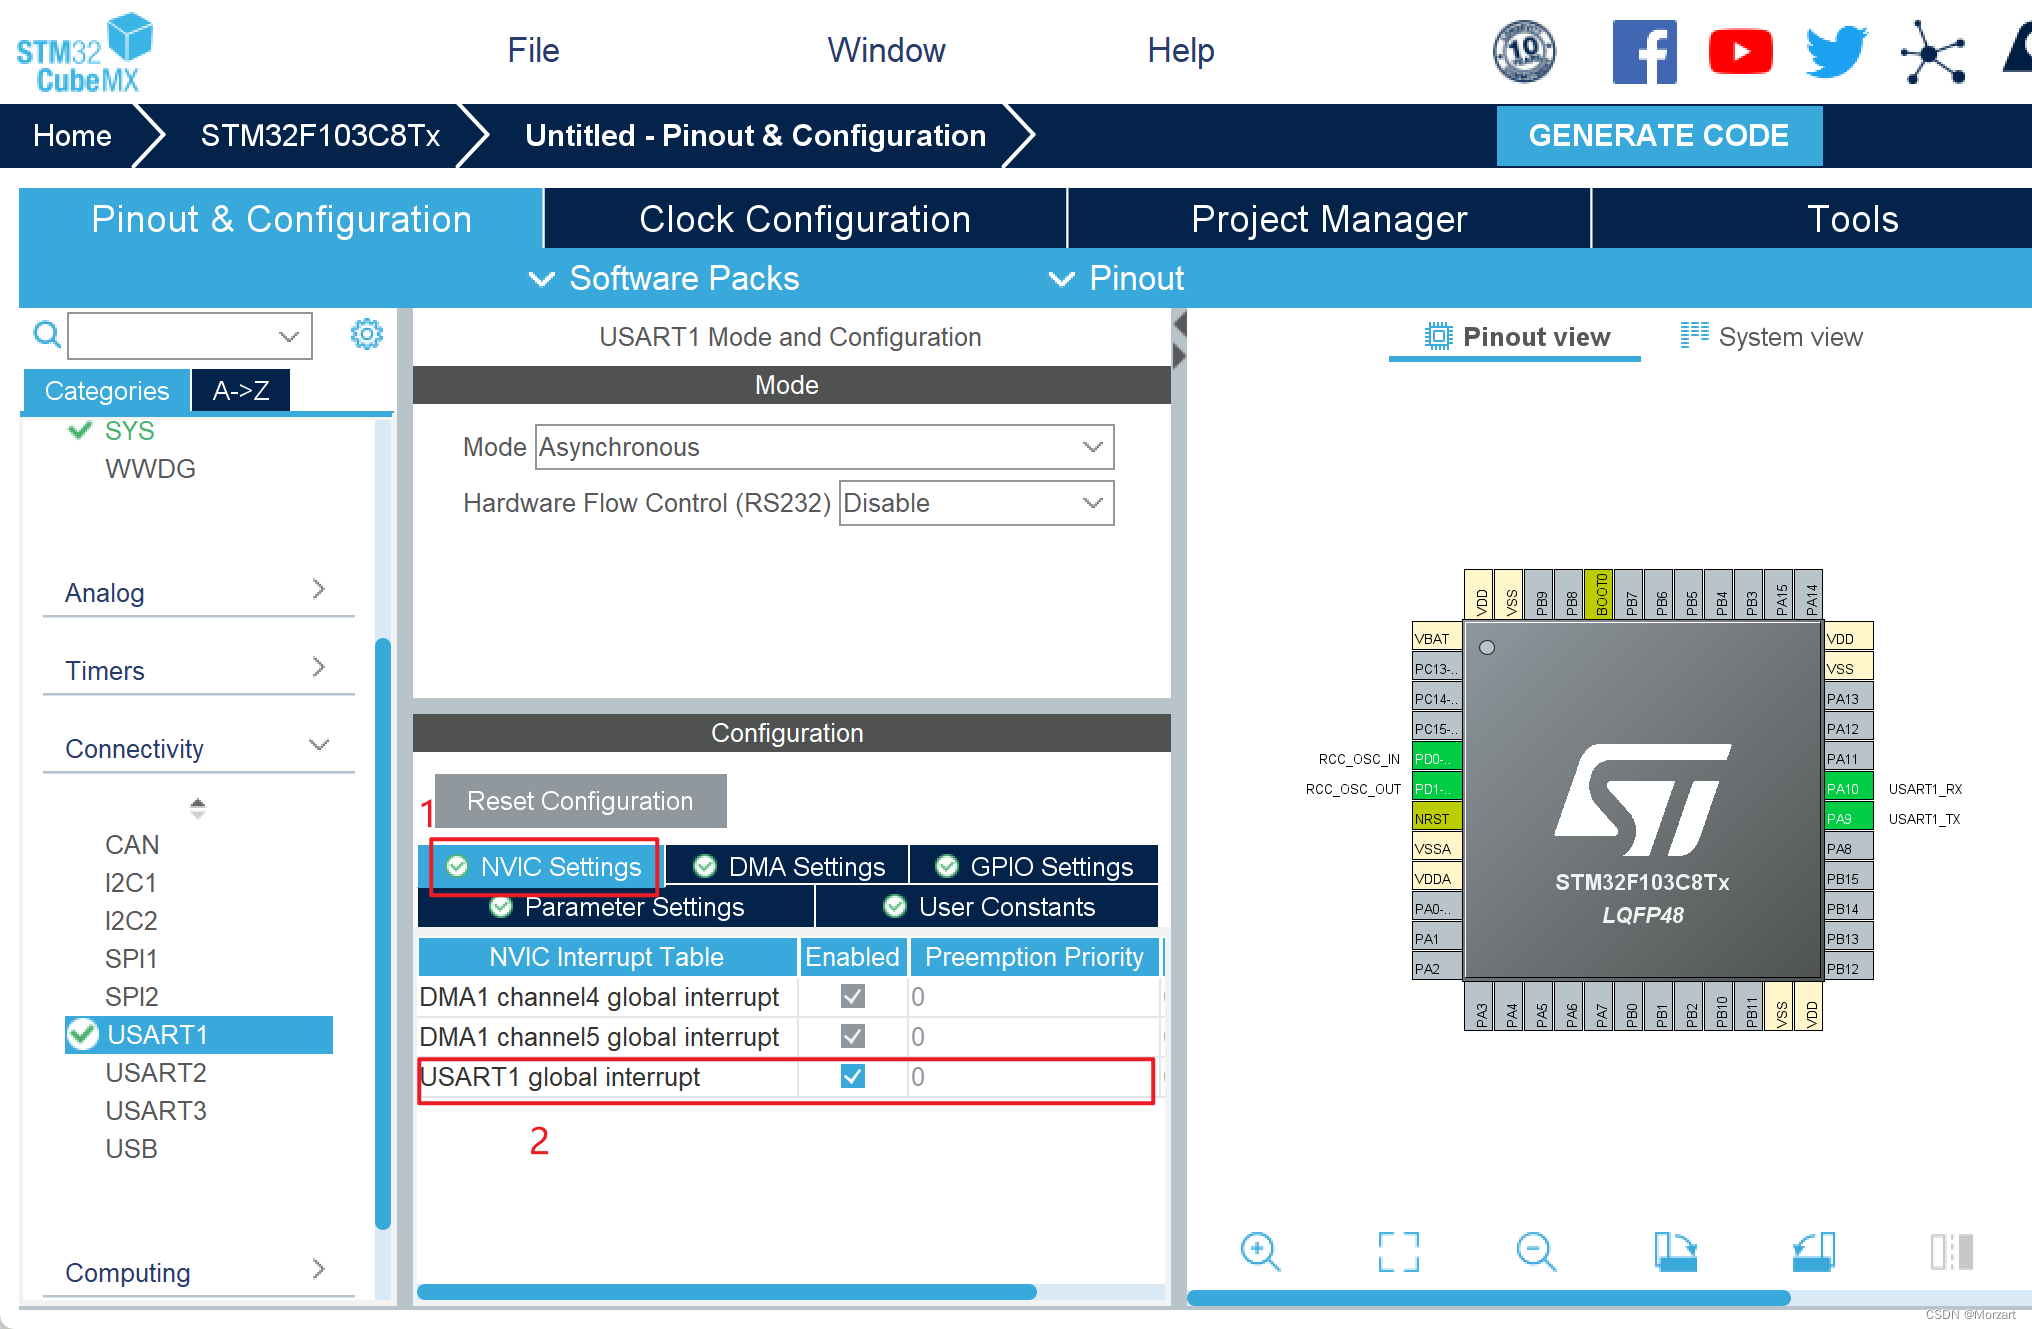Screen dimensions: 2032x1329
Task: Zoom in on the pinout view
Action: [1260, 1251]
